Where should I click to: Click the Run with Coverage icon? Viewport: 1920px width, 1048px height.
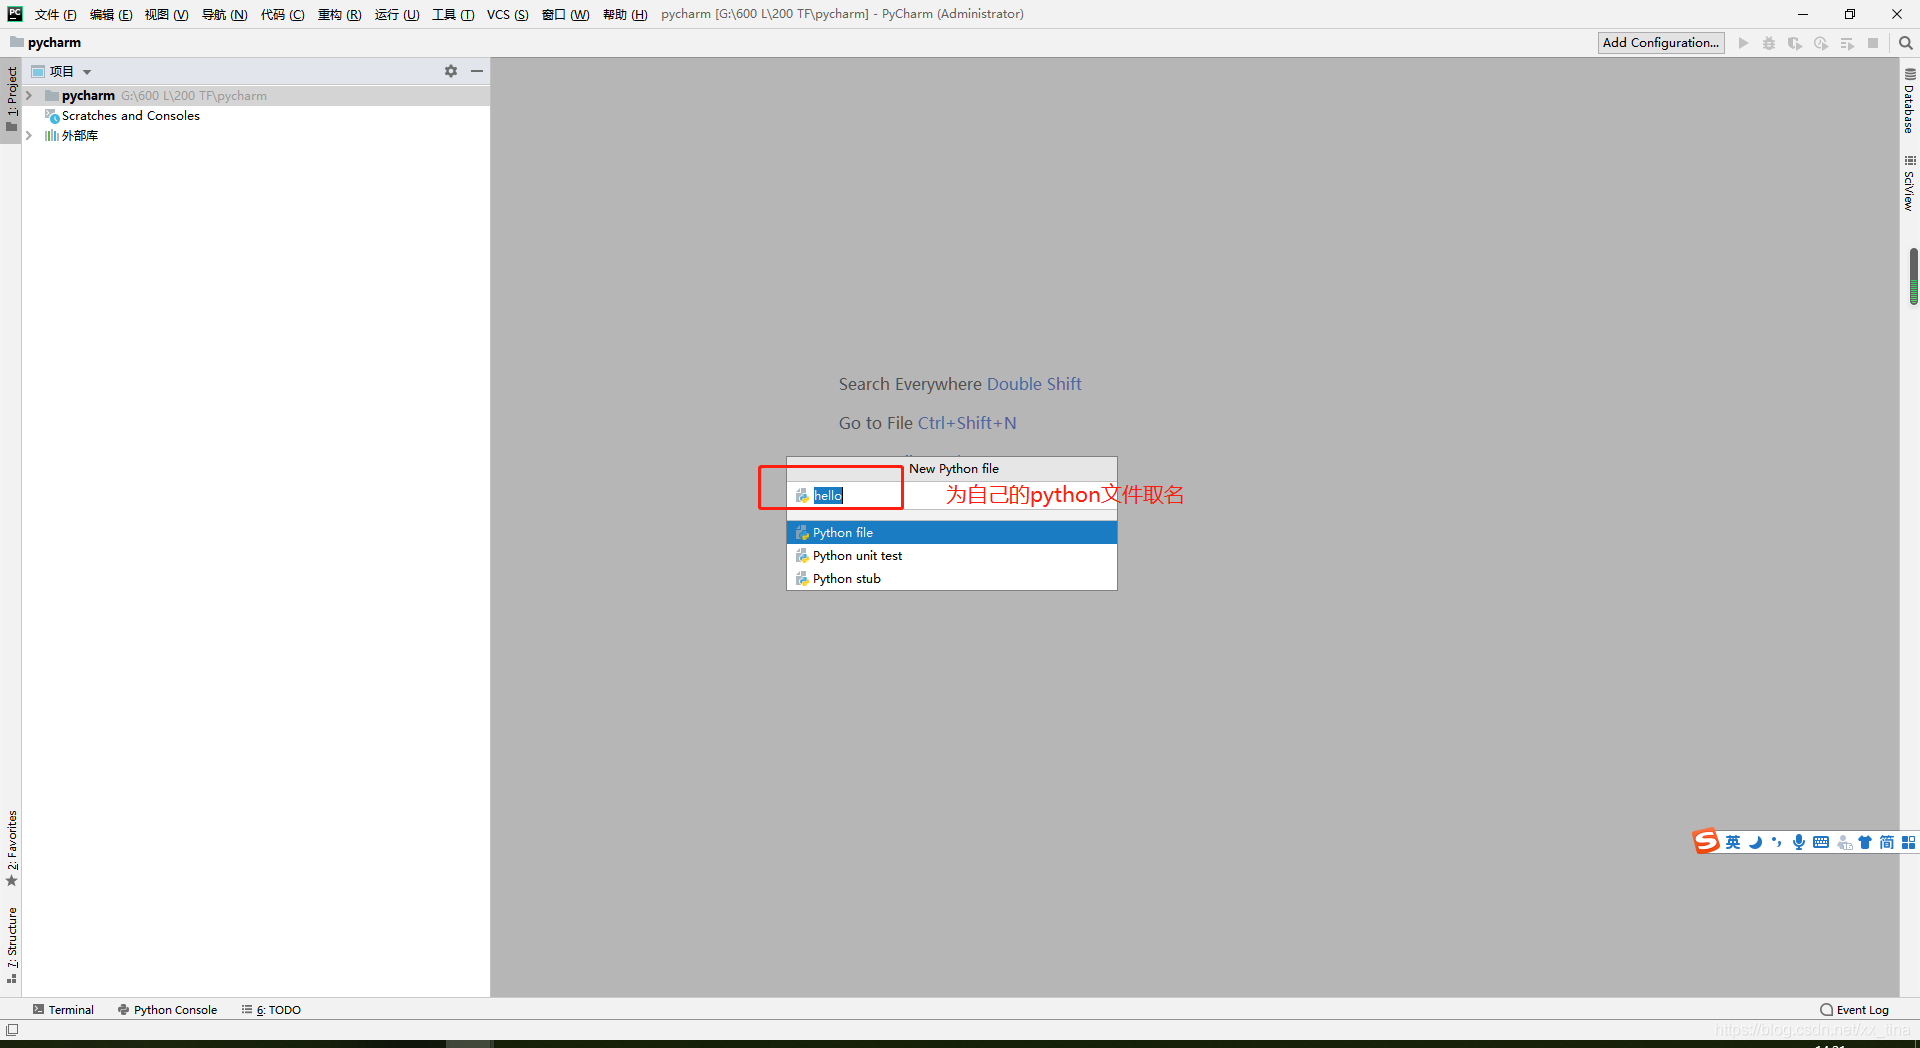1795,43
